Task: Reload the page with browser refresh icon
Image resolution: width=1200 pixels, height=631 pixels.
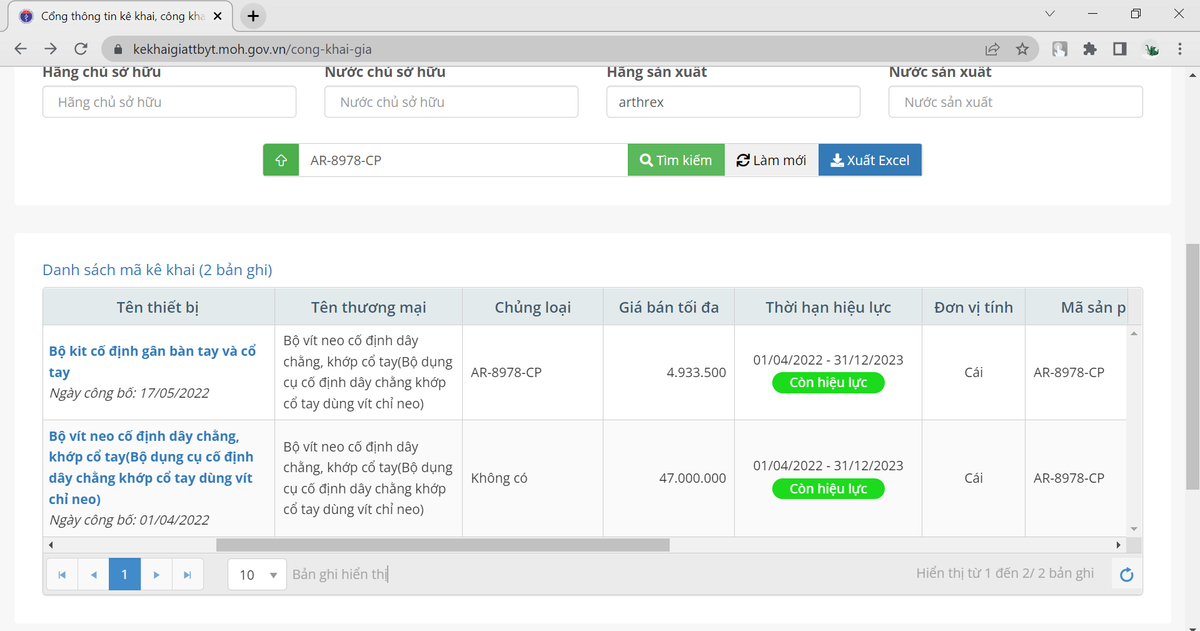Action: pos(81,49)
